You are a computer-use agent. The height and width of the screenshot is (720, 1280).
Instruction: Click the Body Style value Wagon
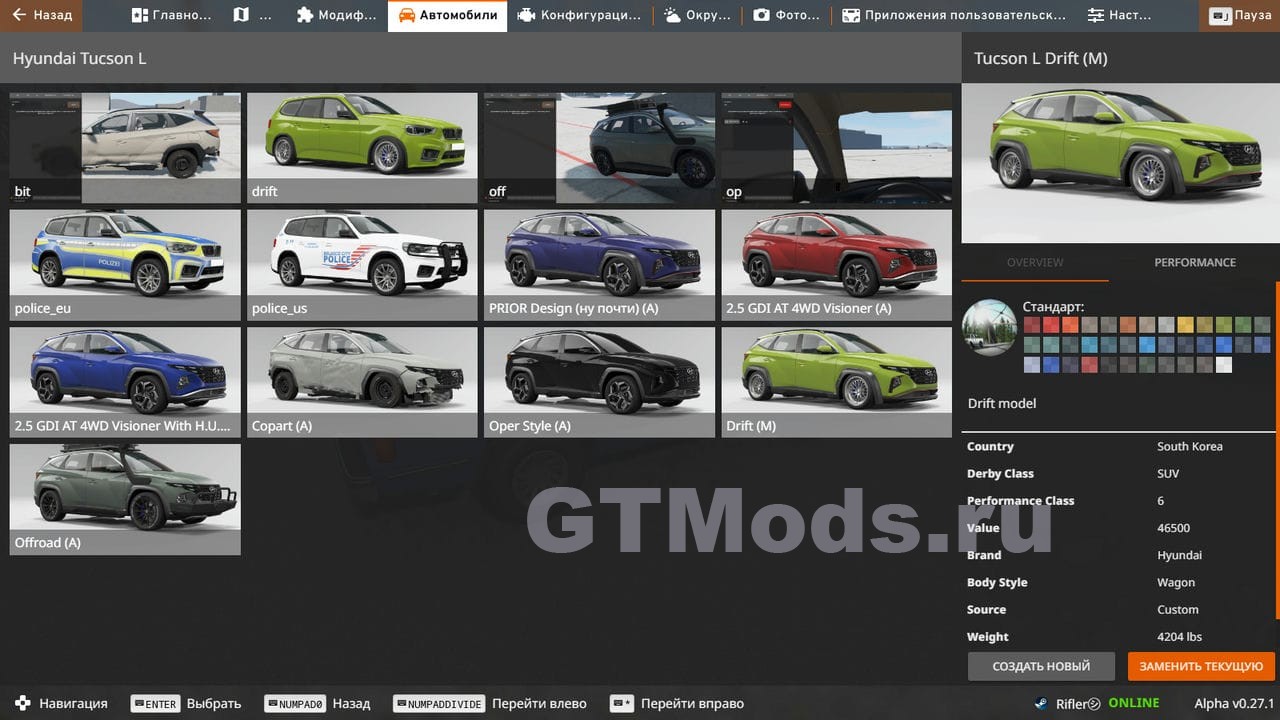click(x=1176, y=582)
